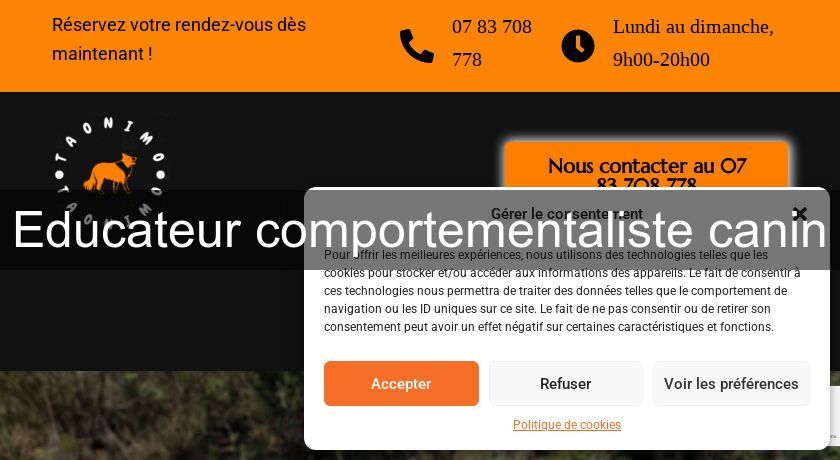Decline cookies with the Refuser button
Screen dimensions: 840x460
point(566,383)
